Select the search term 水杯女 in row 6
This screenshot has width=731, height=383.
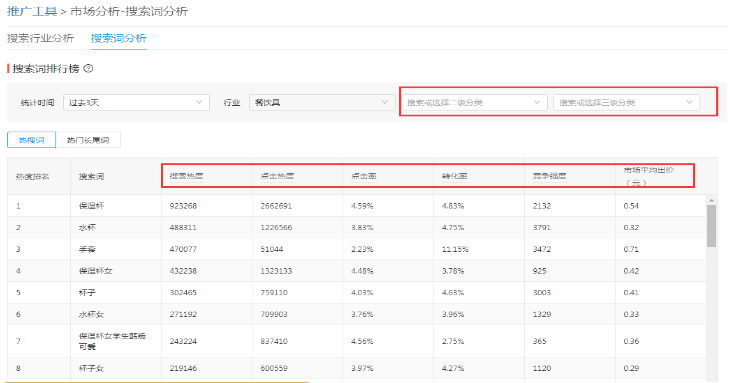[91, 315]
